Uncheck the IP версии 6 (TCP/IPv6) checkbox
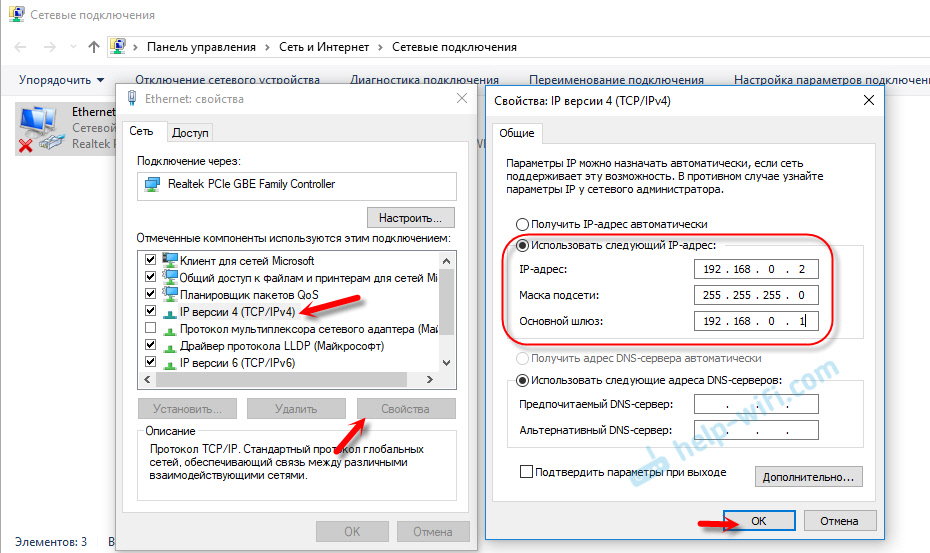Viewport: 930px width, 553px height. click(x=150, y=362)
